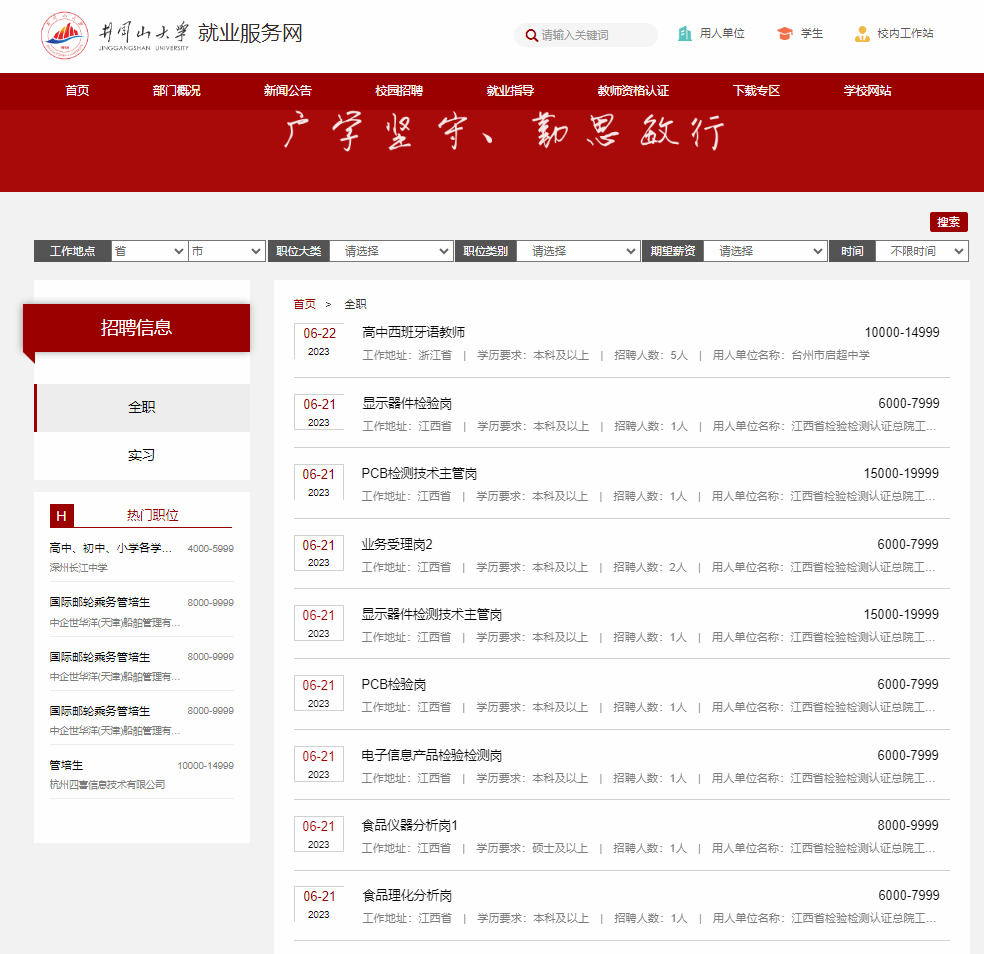
Task: Click the employer building icon
Action: (685, 34)
